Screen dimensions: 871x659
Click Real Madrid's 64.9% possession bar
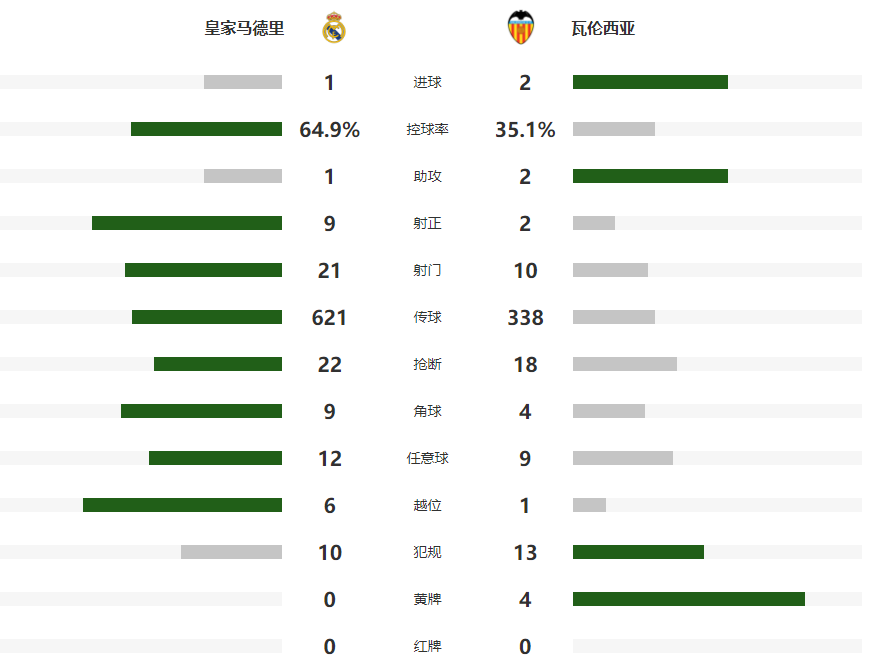206,129
